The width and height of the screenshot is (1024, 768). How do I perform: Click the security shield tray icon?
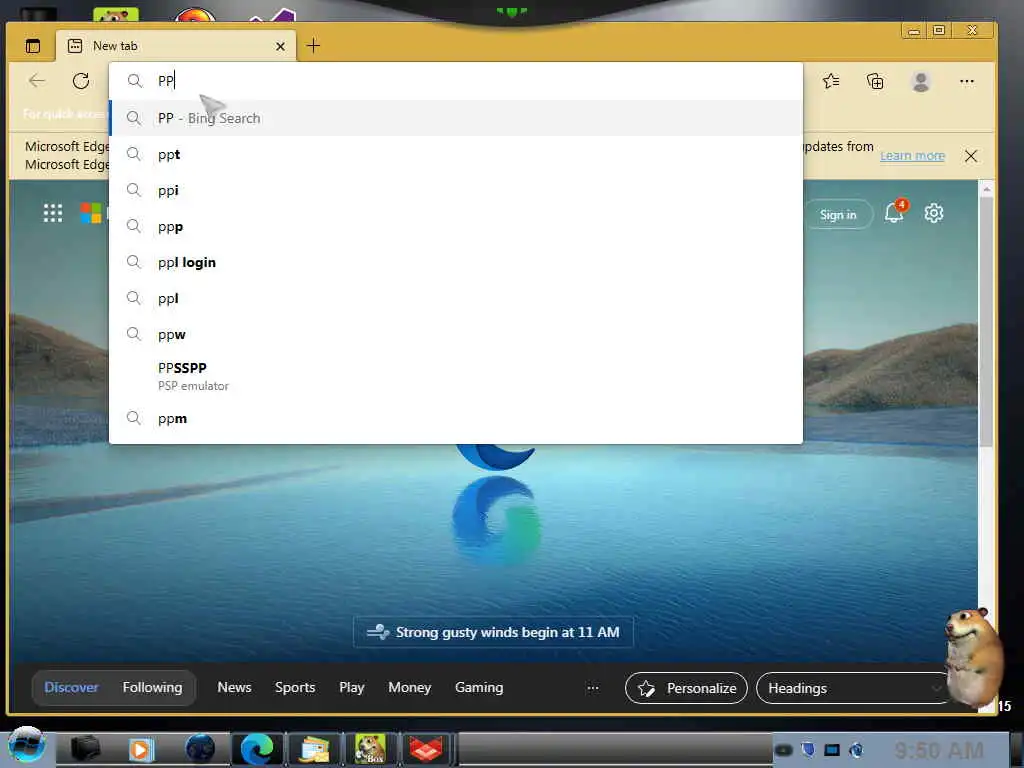[x=808, y=750]
